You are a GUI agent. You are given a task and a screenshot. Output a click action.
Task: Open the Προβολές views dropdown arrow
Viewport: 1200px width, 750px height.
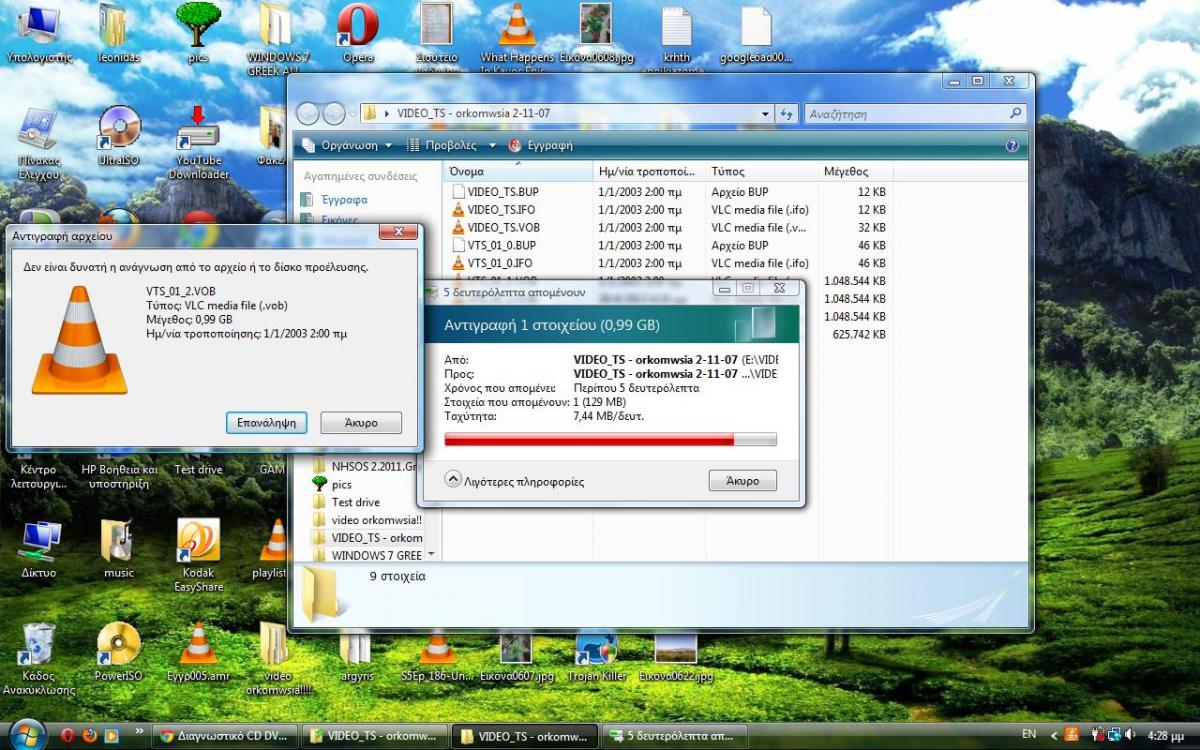(x=492, y=145)
